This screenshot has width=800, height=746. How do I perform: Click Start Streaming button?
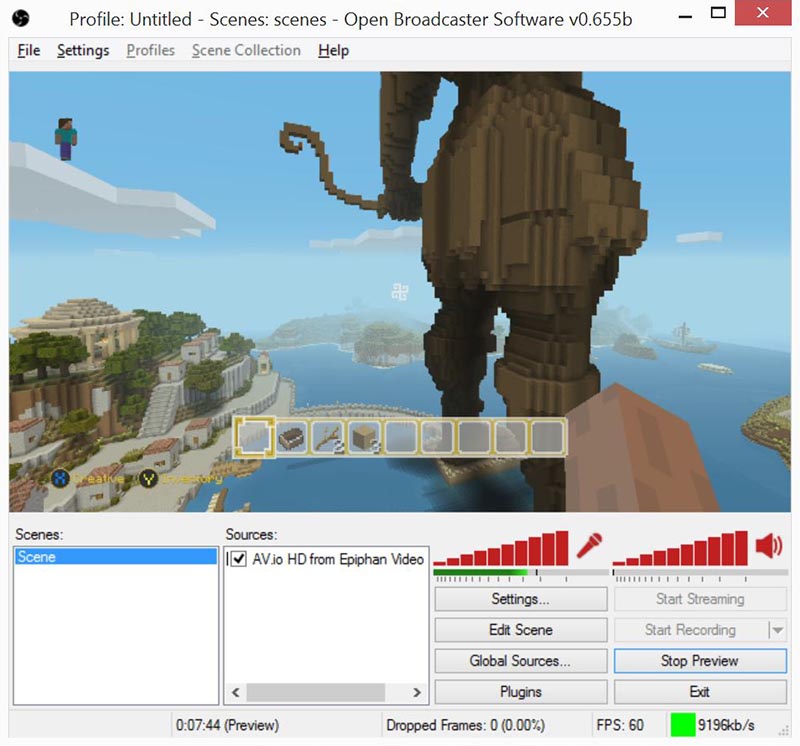click(x=700, y=599)
